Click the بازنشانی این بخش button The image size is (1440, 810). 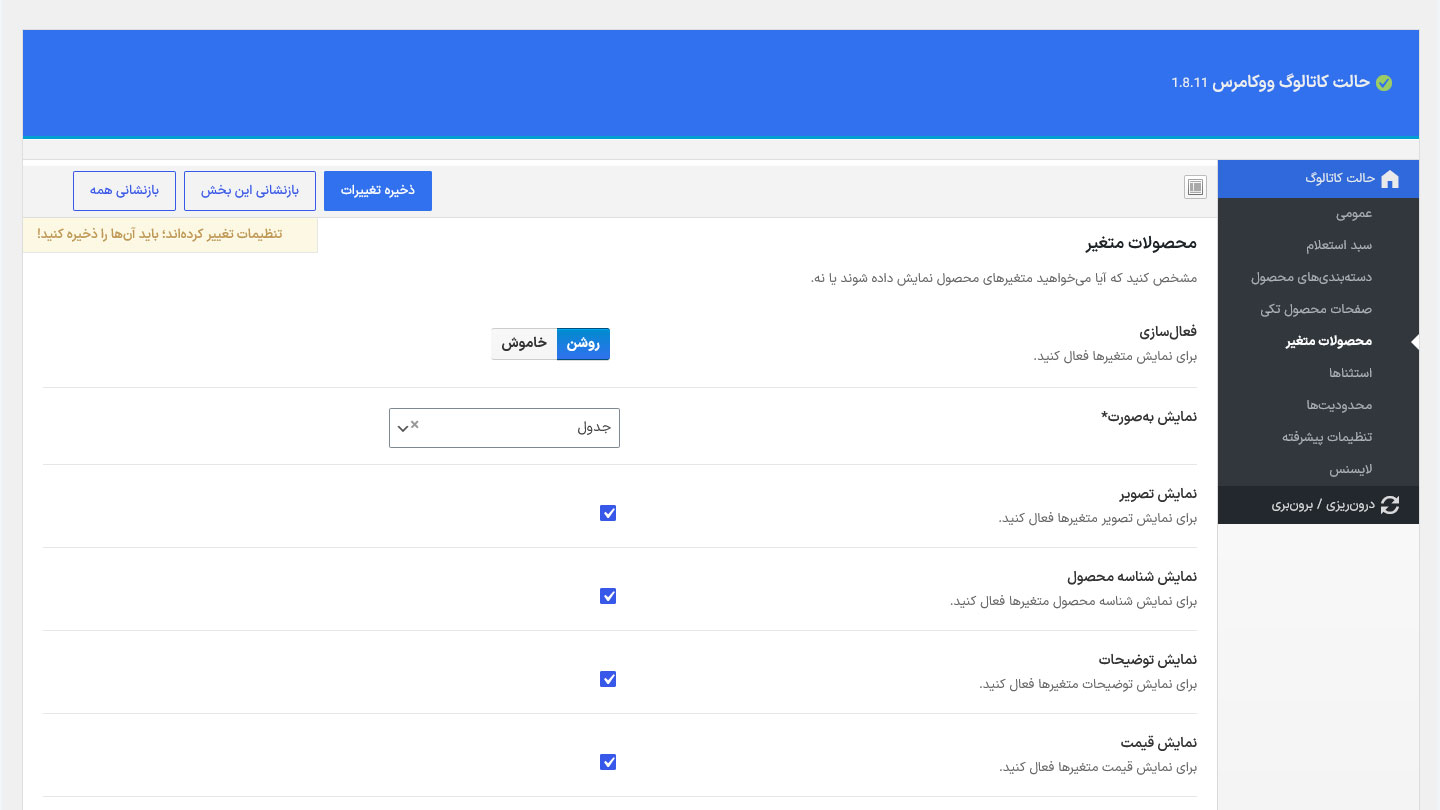point(250,191)
